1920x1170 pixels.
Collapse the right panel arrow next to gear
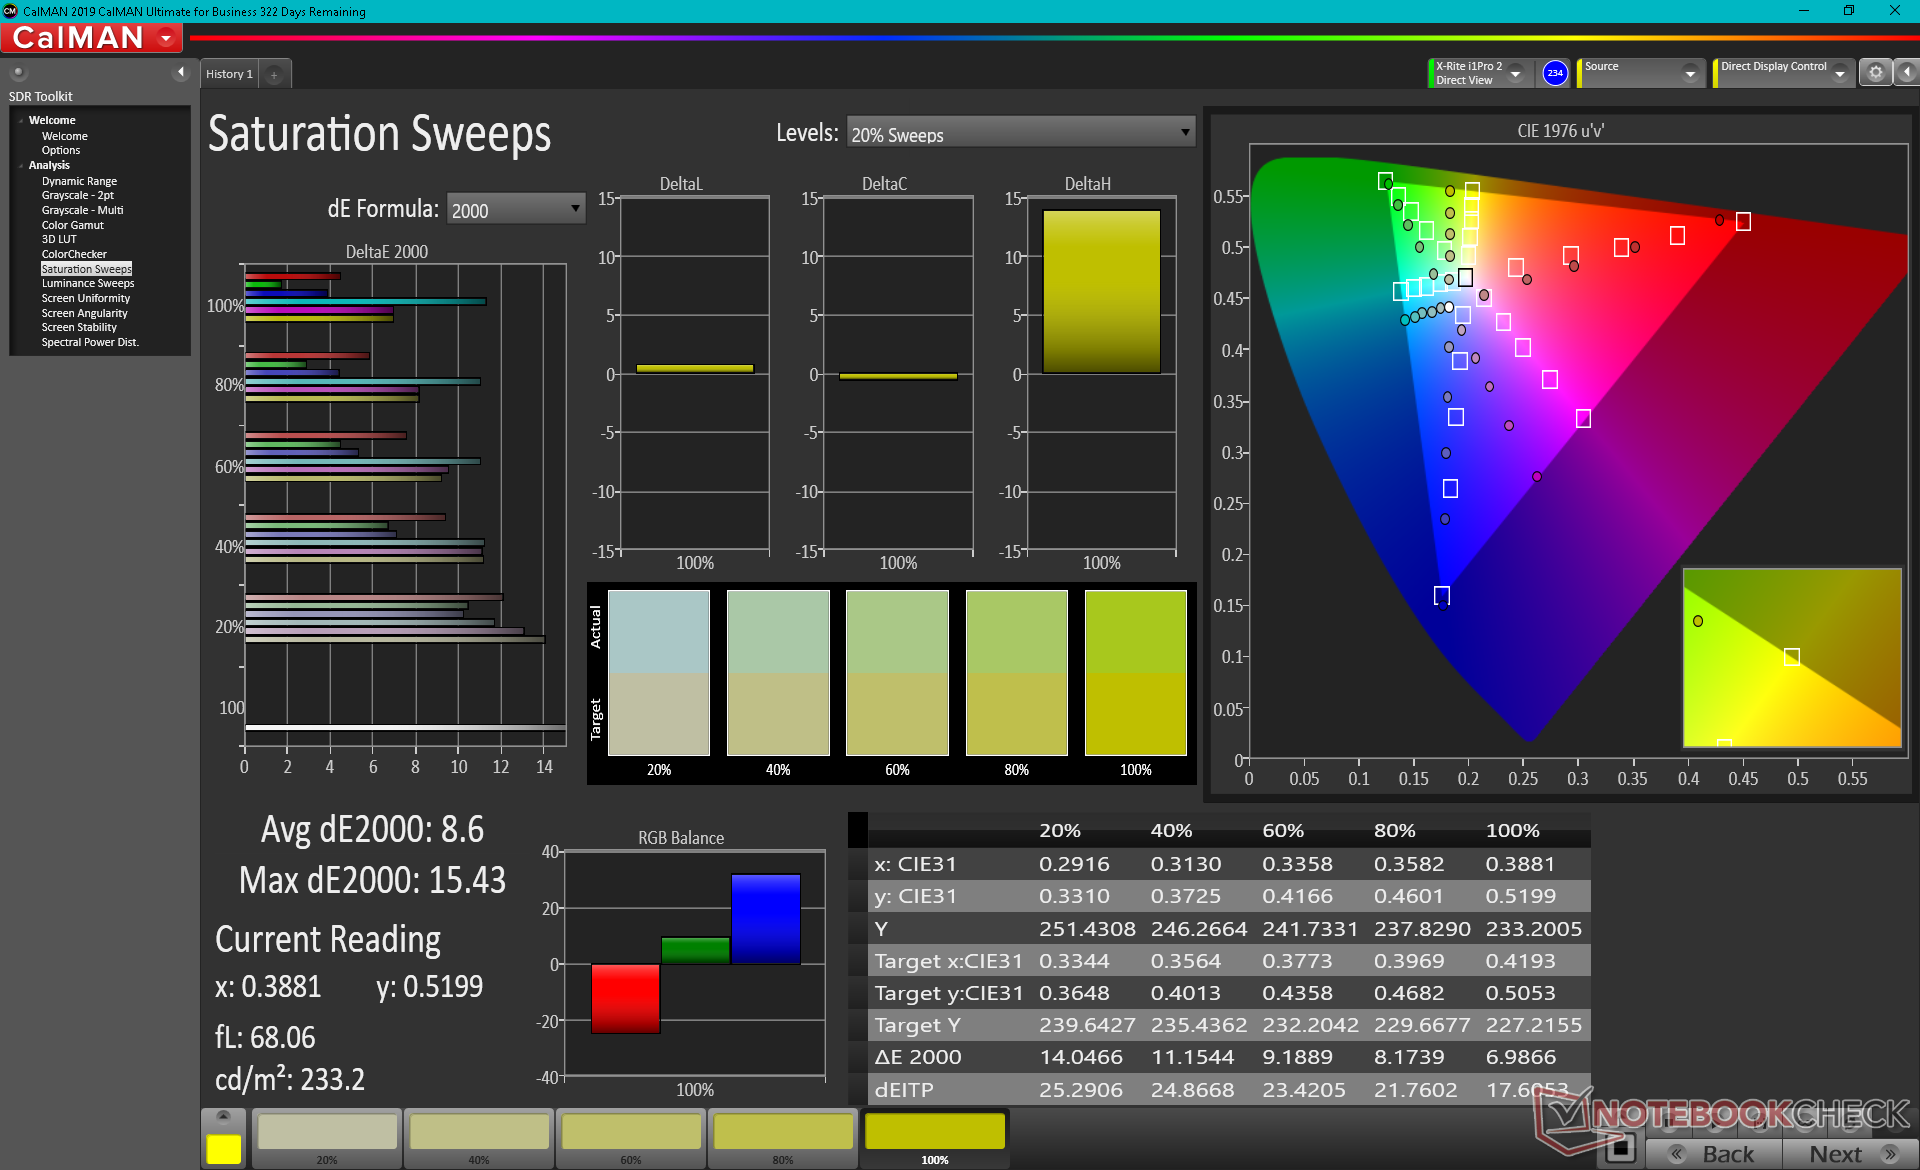click(1906, 73)
